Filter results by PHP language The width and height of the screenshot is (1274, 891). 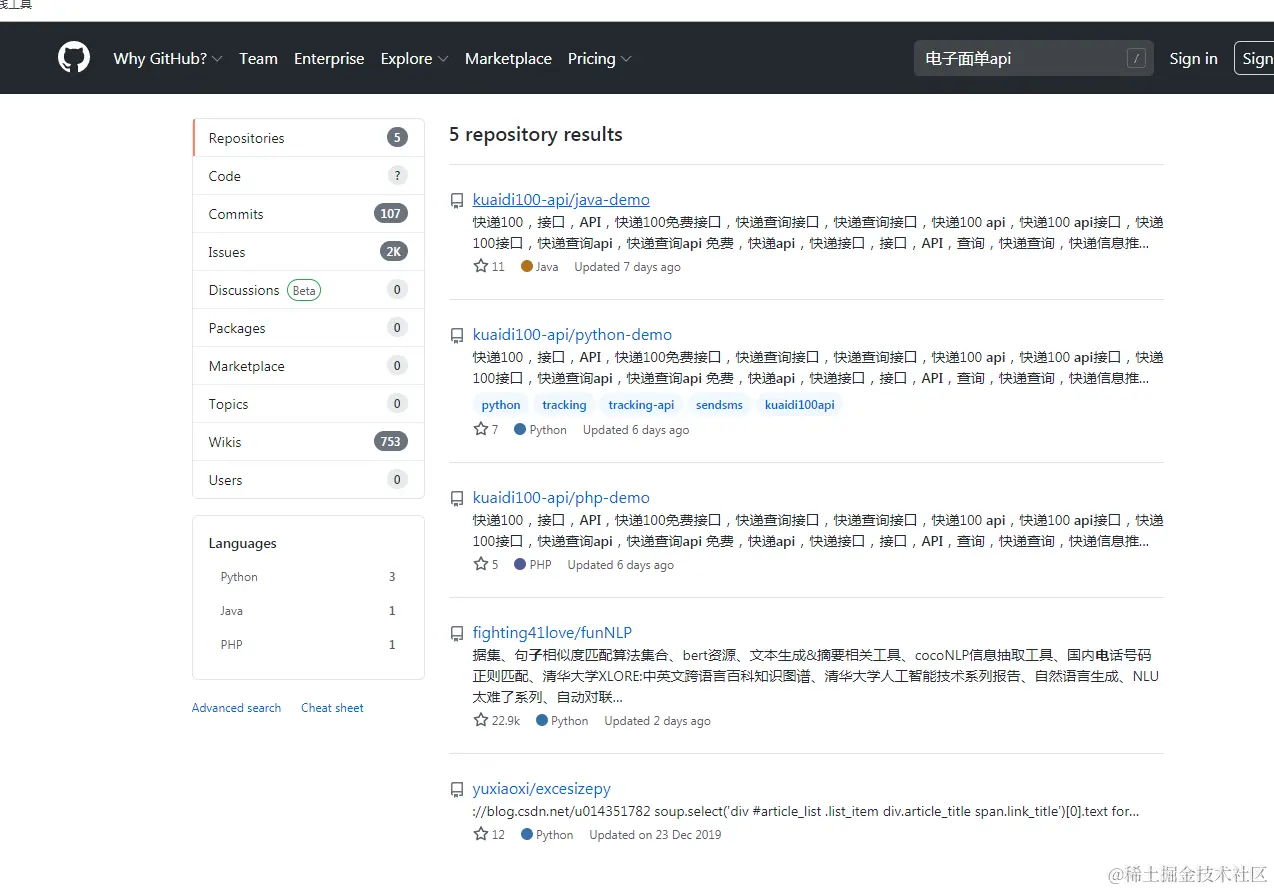[x=308, y=645]
